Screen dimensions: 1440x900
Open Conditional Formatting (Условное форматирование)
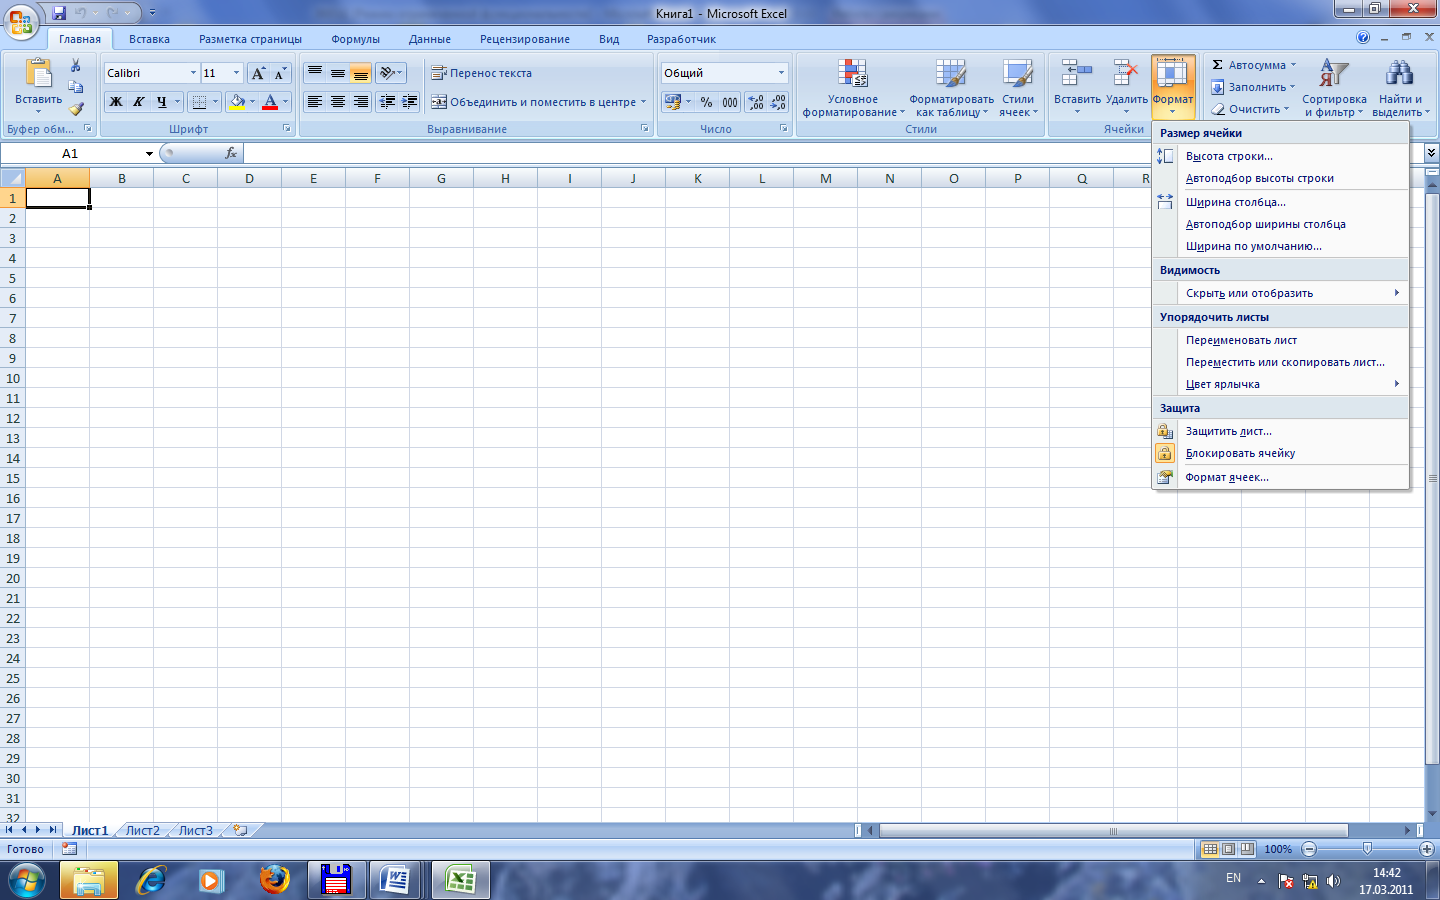[x=852, y=88]
